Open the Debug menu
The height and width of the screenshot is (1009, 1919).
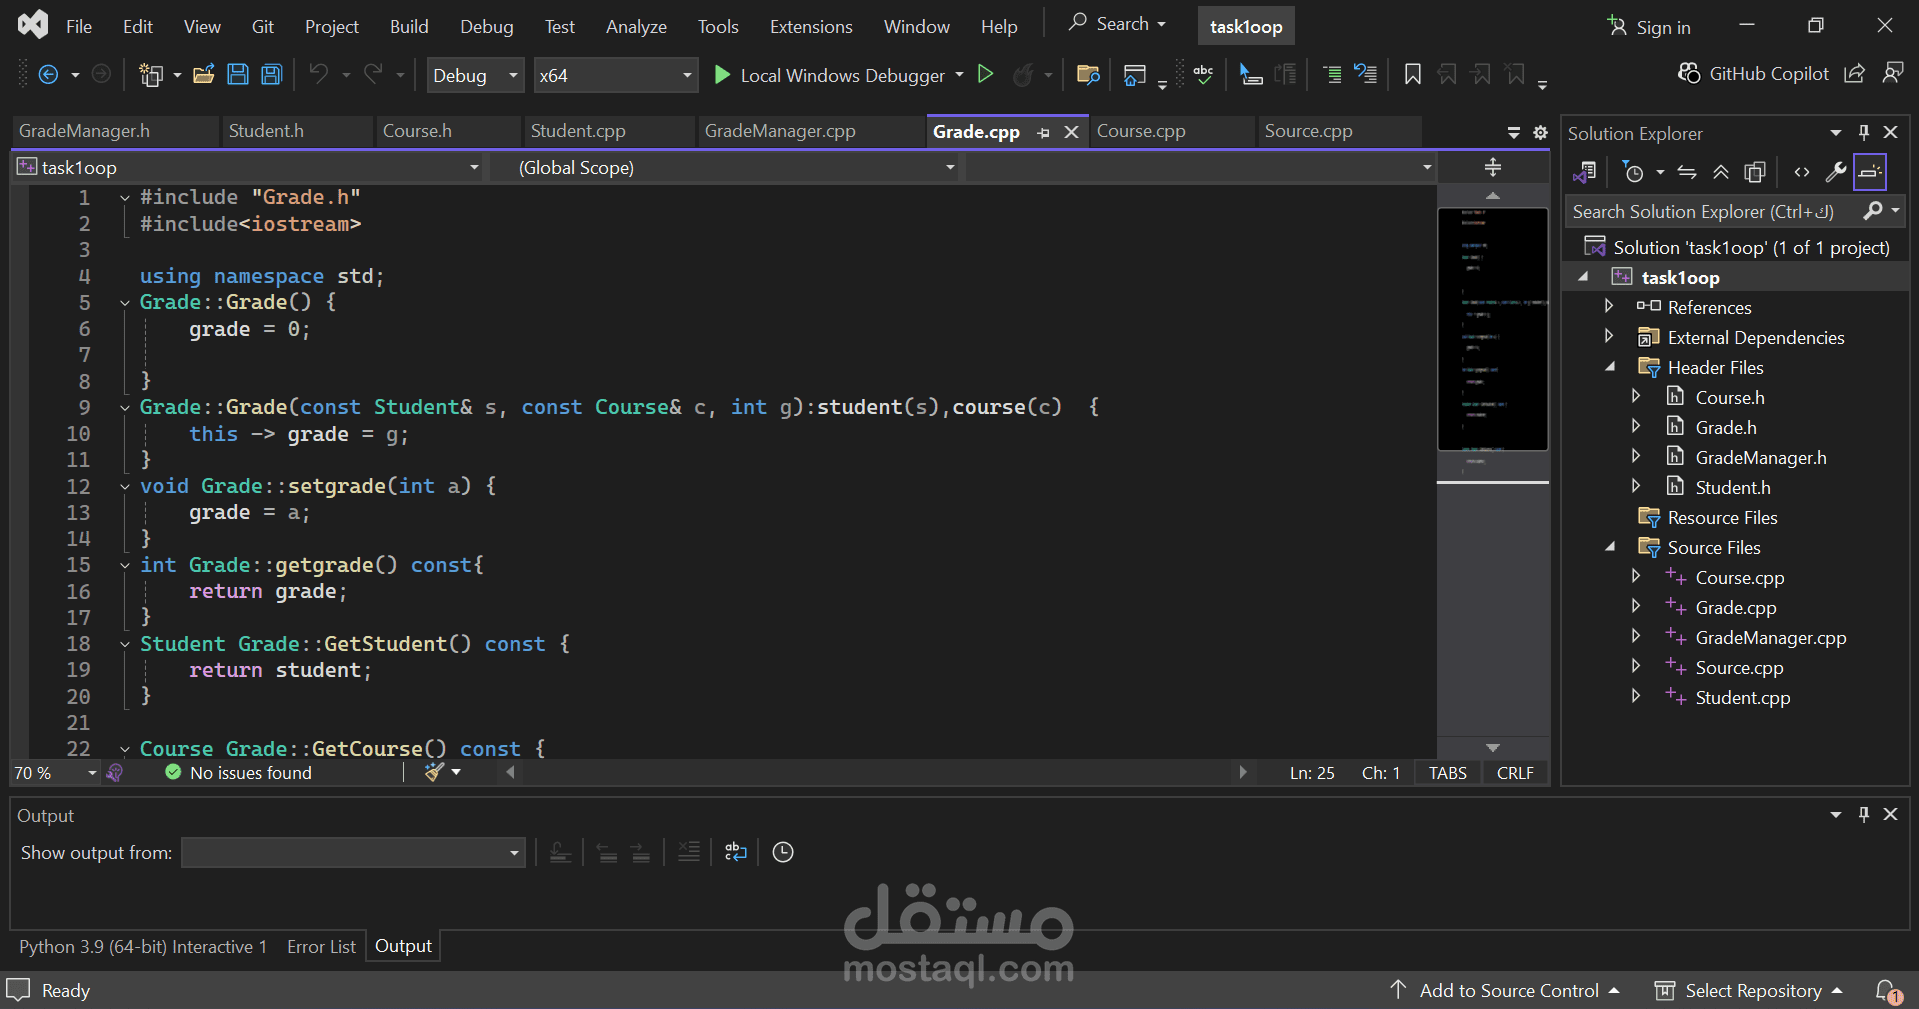coord(487,27)
